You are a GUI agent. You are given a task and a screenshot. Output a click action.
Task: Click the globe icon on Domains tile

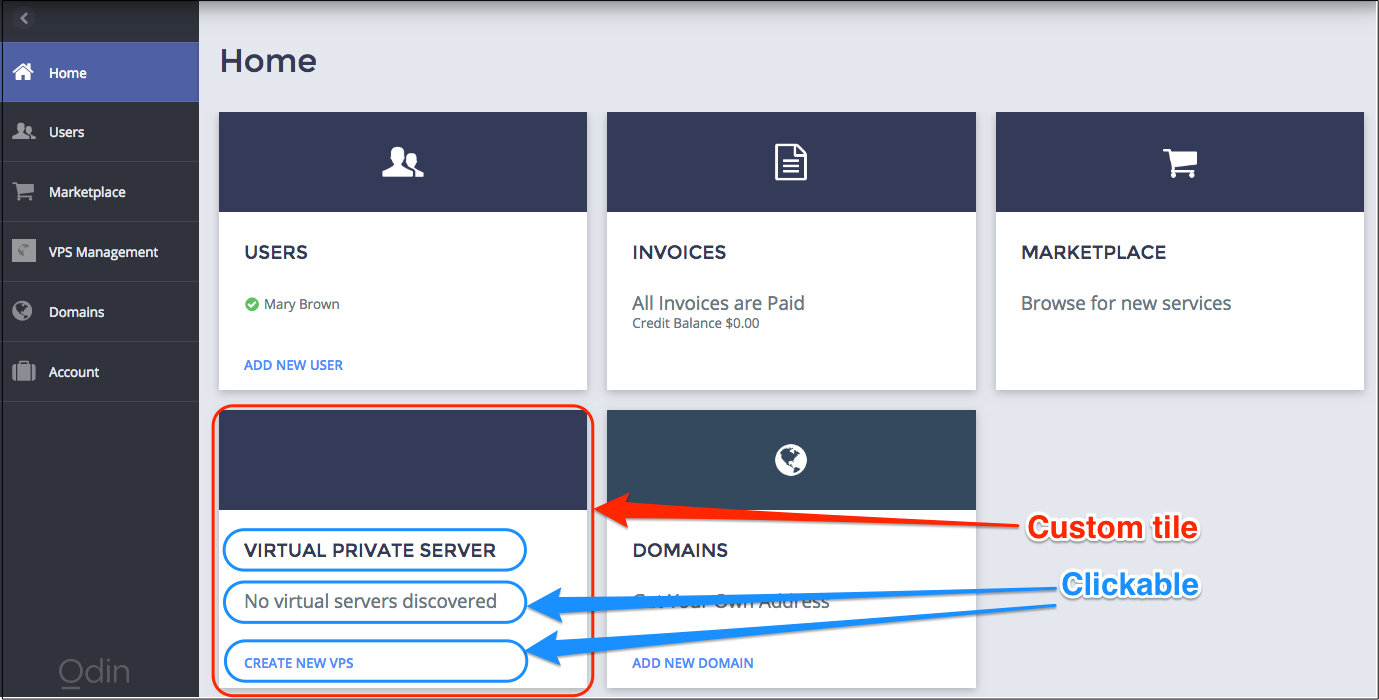(x=790, y=460)
